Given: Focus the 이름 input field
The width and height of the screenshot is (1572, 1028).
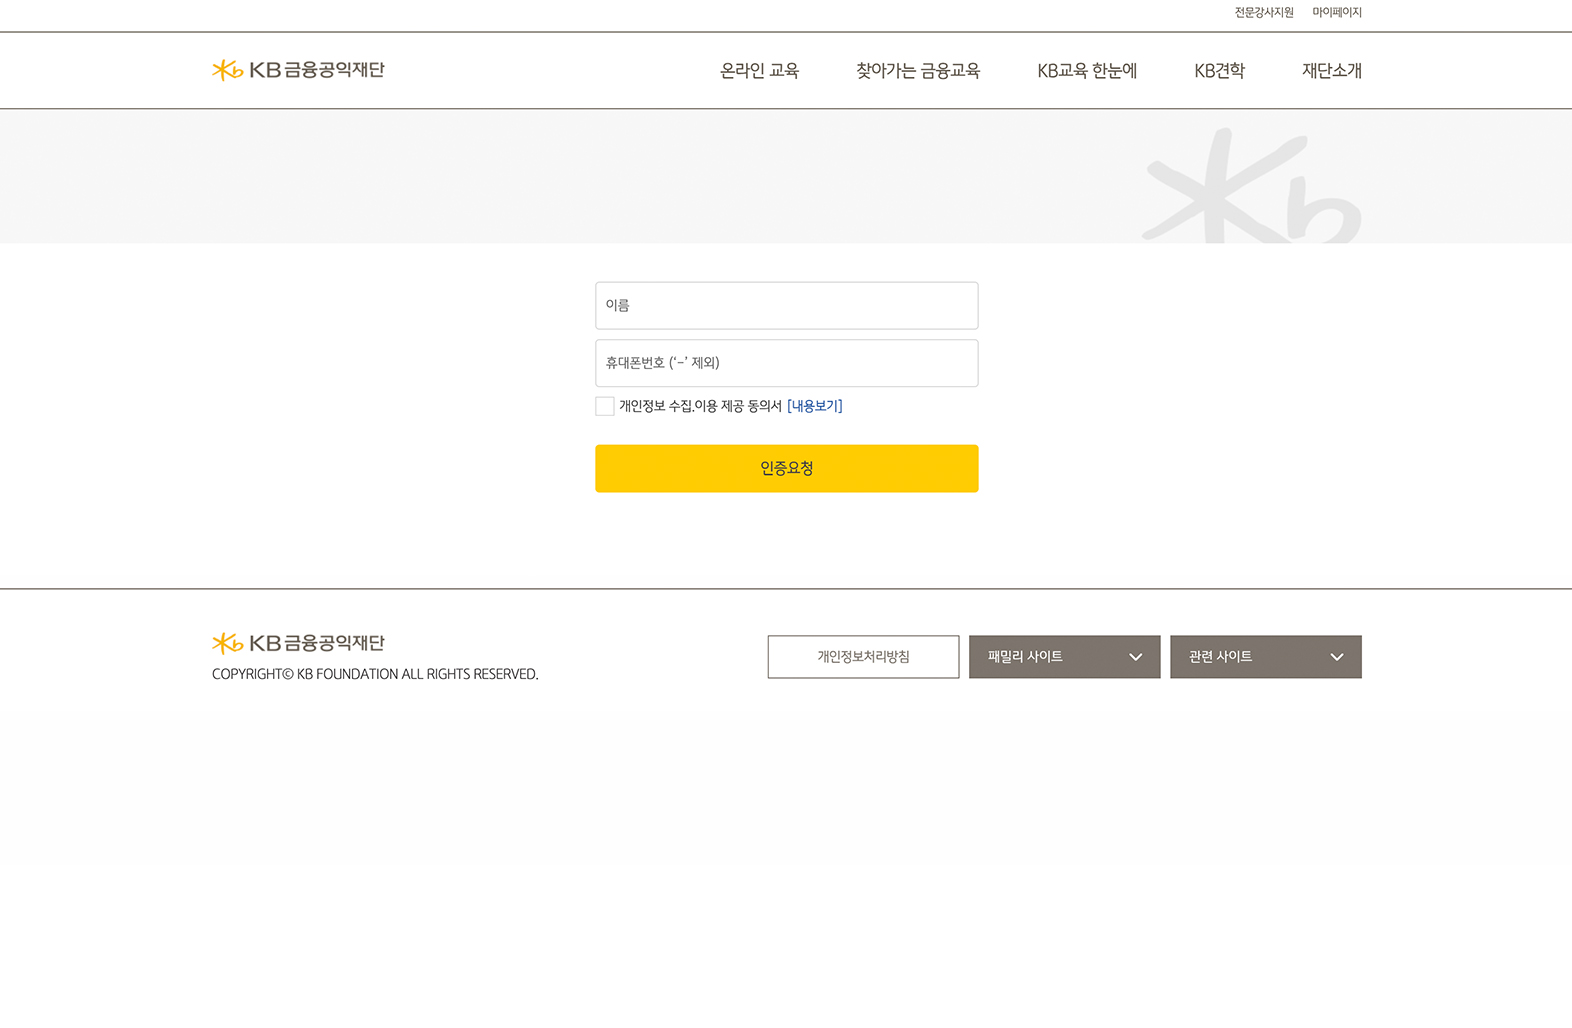Looking at the screenshot, I should pos(787,306).
